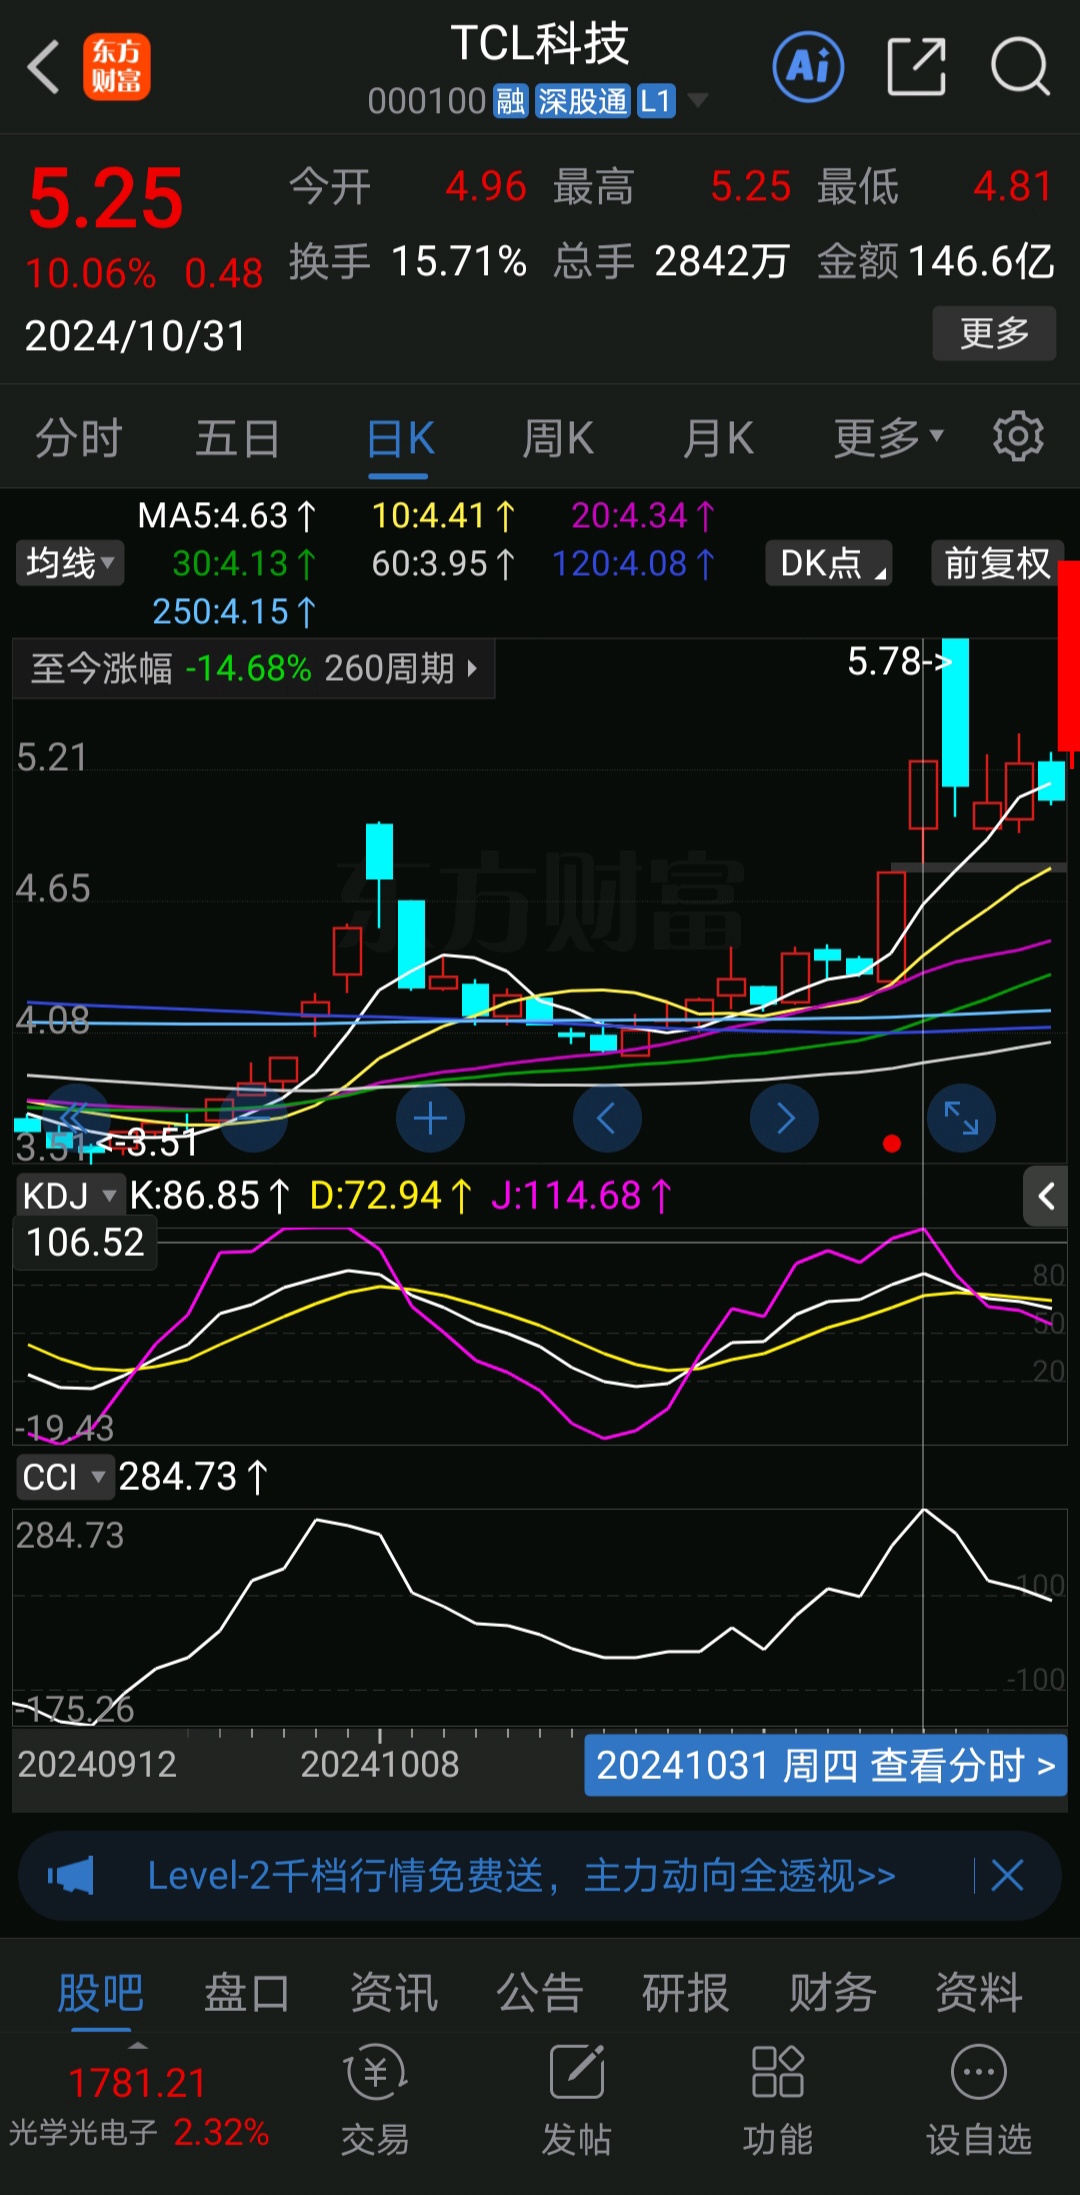Open the 东方财富 logo icon
Screen dimensions: 1080x2195
click(x=117, y=67)
